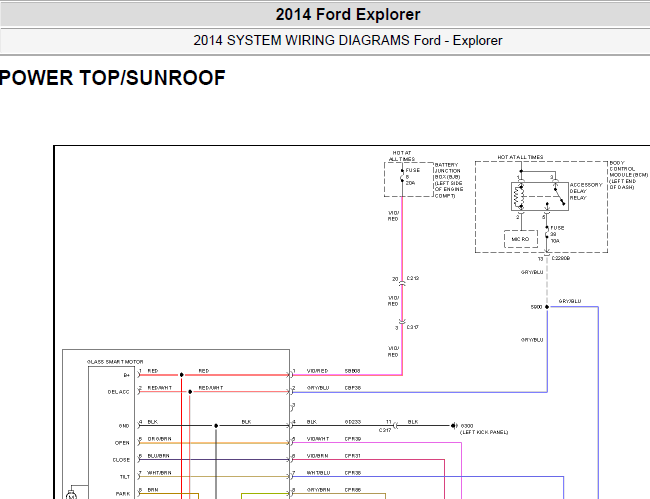
Task: Select the 'C212' connector label
Action: [x=412, y=278]
